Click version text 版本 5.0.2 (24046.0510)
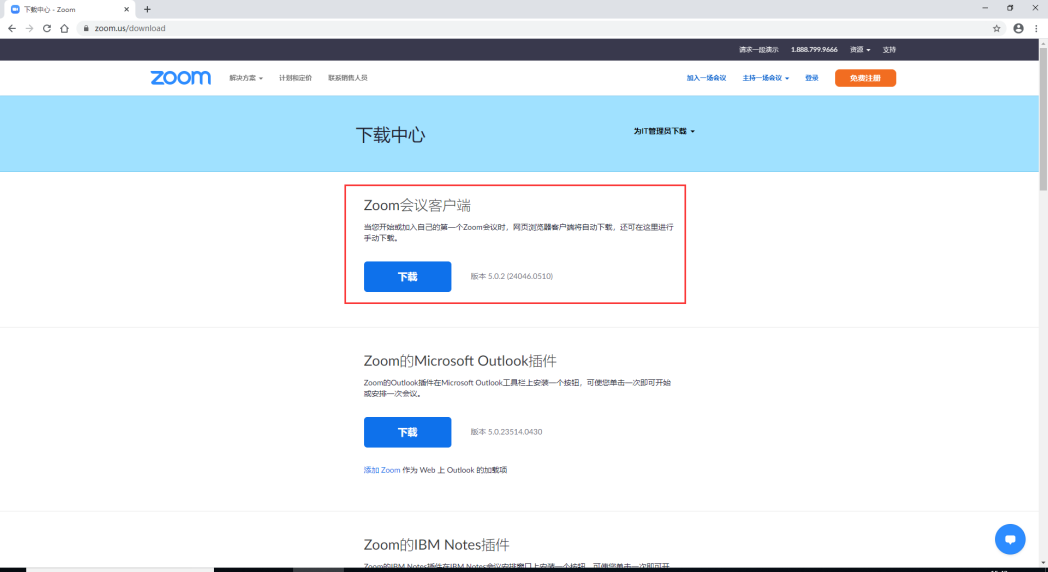The width and height of the screenshot is (1048, 572). [511, 276]
